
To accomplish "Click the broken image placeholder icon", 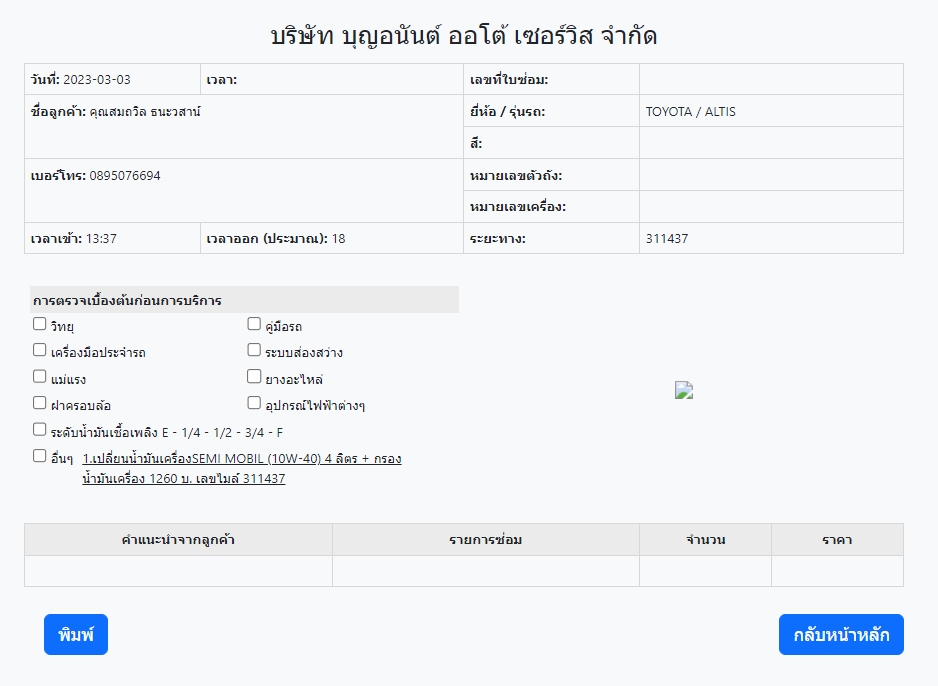I will (x=684, y=391).
